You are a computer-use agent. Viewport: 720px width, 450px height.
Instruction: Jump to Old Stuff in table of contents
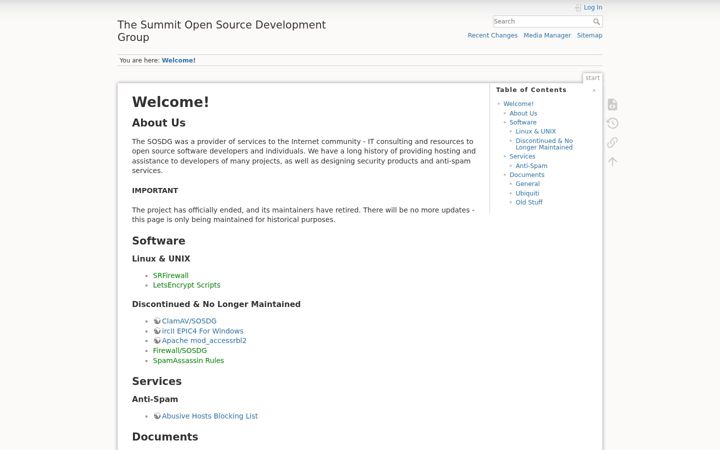click(529, 202)
